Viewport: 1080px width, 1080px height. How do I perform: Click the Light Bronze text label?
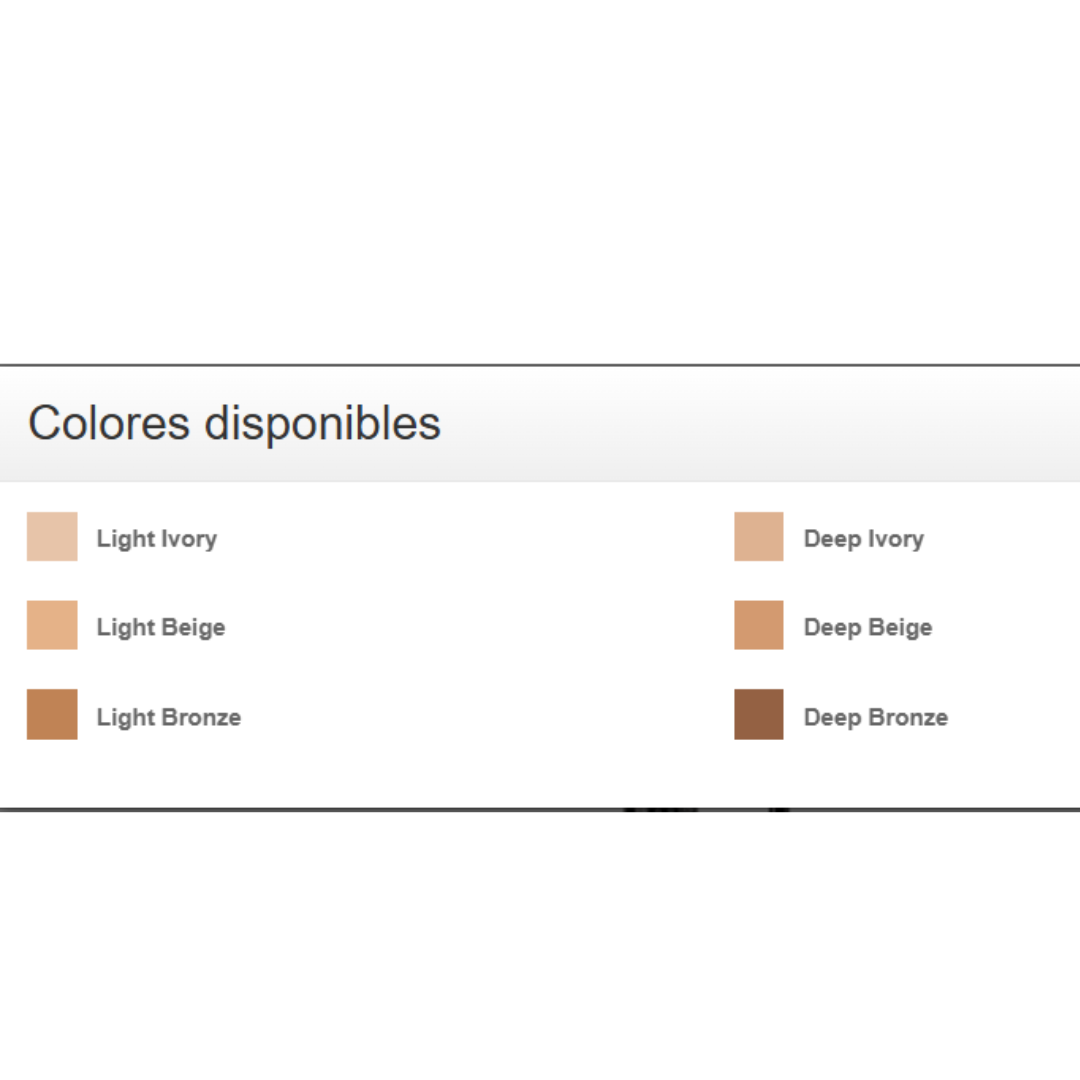click(x=169, y=717)
